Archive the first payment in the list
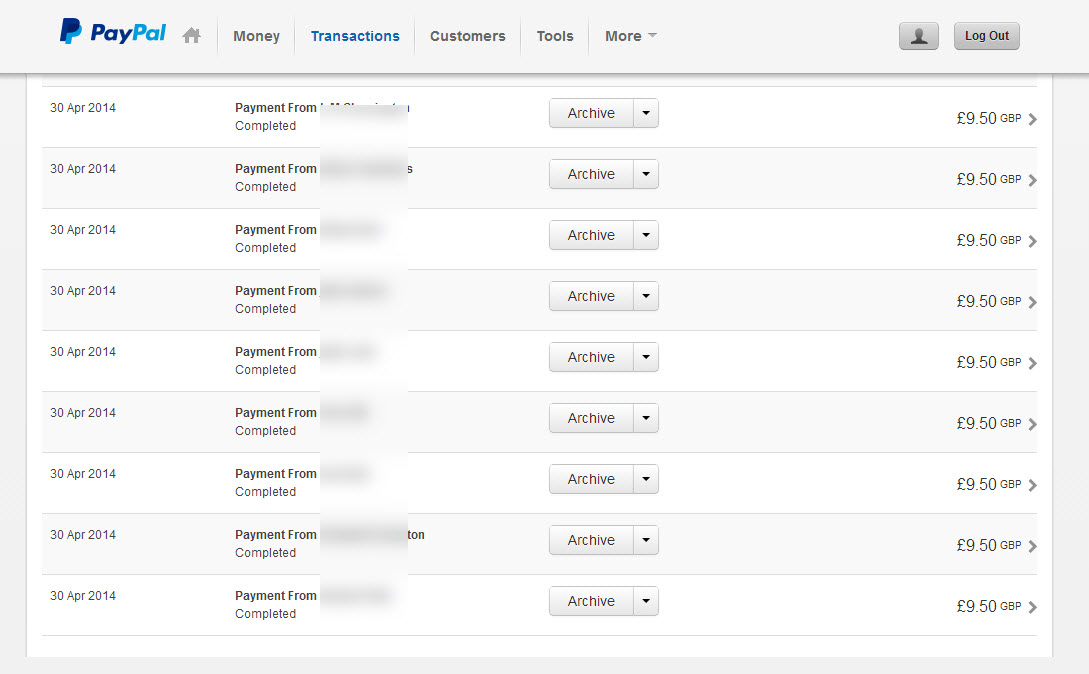The width and height of the screenshot is (1089, 674). [591, 114]
